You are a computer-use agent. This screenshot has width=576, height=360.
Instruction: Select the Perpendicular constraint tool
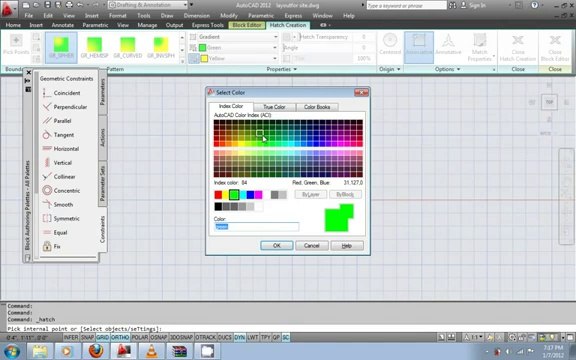coord(65,107)
